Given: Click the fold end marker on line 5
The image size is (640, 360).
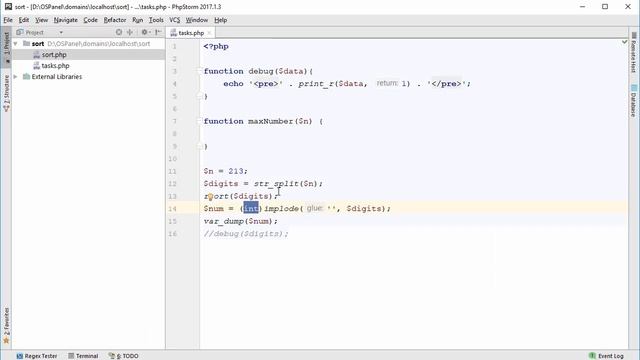Looking at the screenshot, I should (200, 96).
